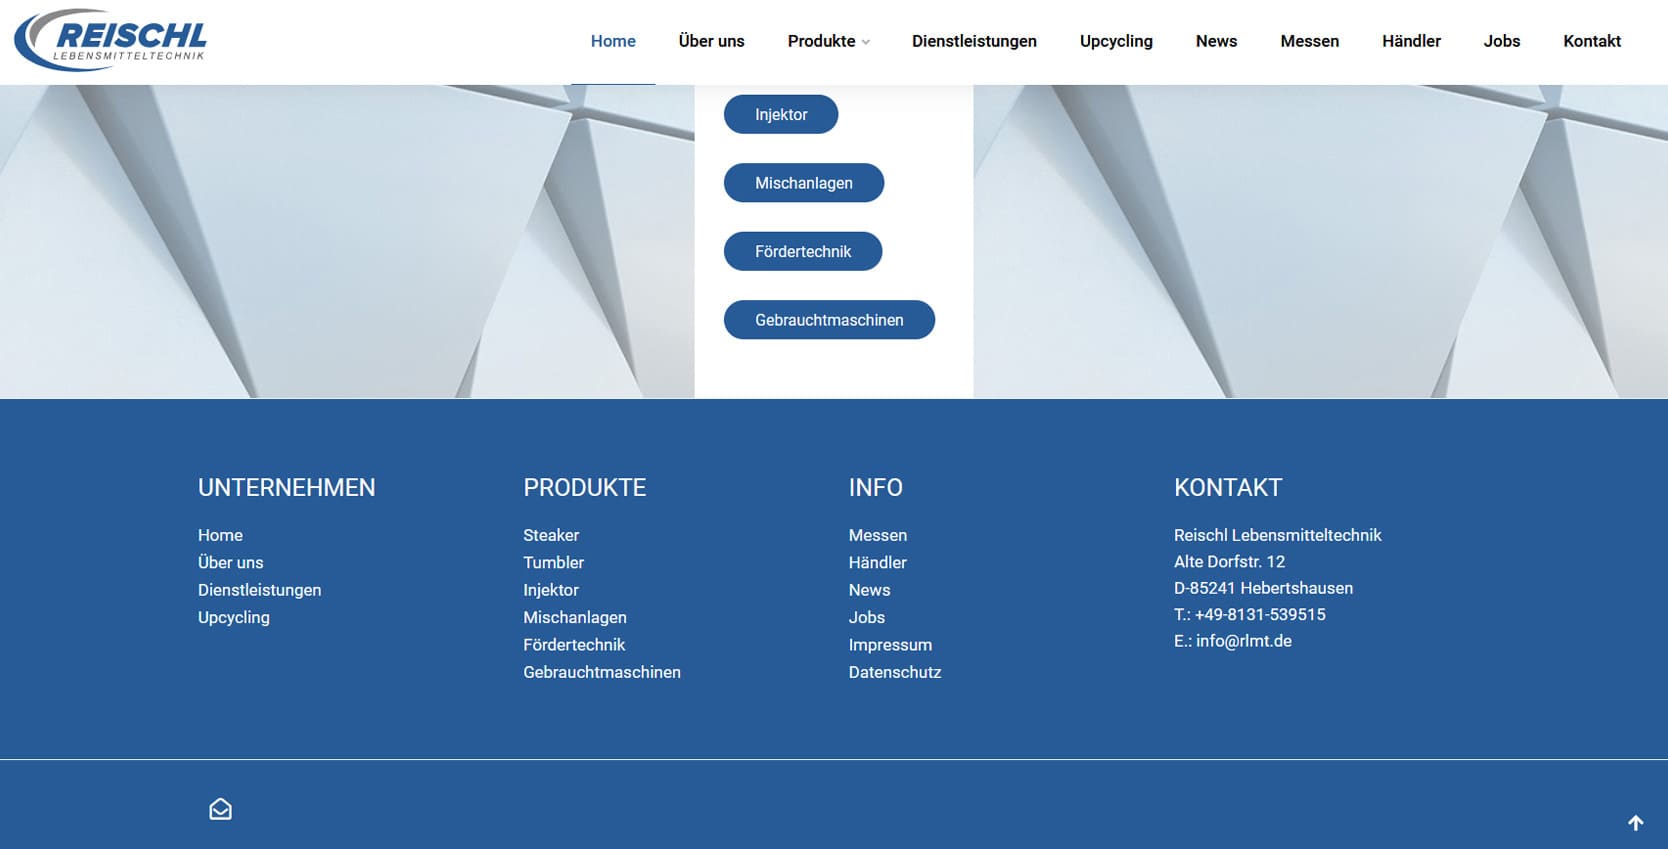The image size is (1668, 849).
Task: Open the Kontakt page from the navbar
Action: click(1591, 41)
